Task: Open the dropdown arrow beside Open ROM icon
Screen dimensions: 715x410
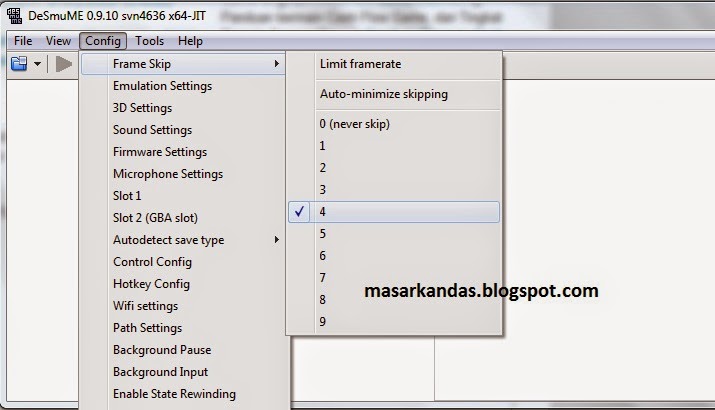Action: tap(37, 64)
